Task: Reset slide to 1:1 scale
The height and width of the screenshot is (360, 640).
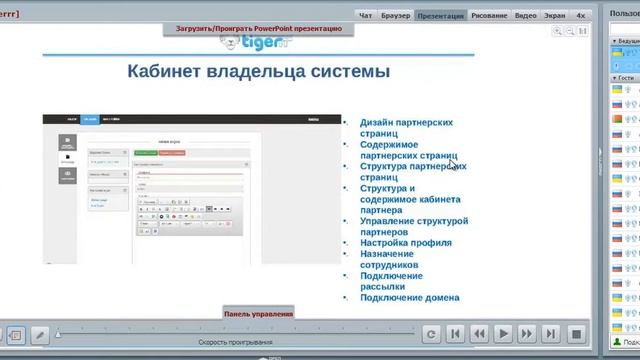Action: point(583,31)
